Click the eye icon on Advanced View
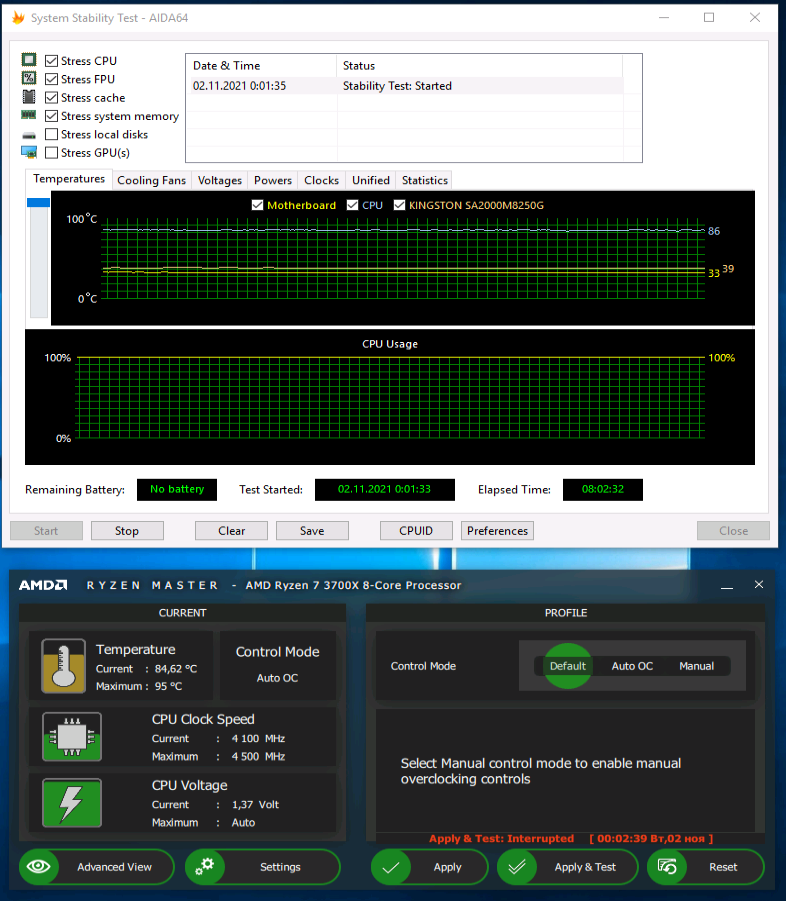786x901 pixels. click(x=38, y=867)
